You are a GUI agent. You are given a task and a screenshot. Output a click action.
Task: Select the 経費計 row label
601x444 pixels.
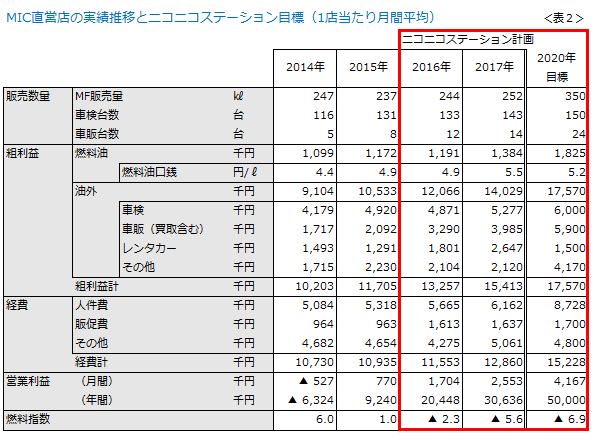tap(94, 360)
